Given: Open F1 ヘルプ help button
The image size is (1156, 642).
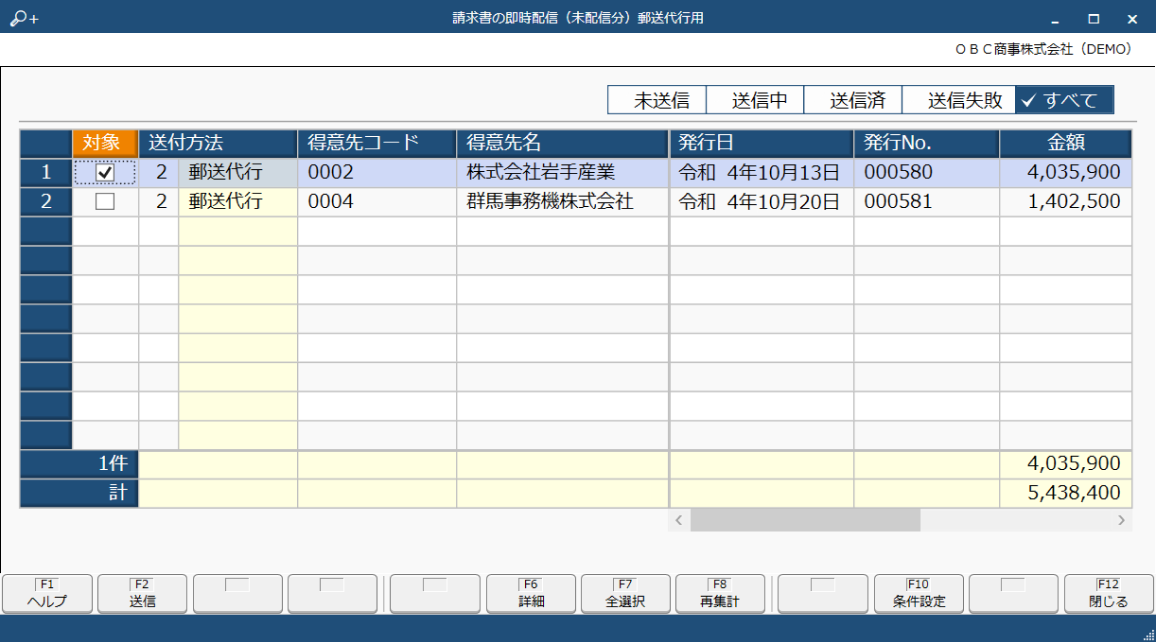Looking at the screenshot, I should click(x=47, y=593).
